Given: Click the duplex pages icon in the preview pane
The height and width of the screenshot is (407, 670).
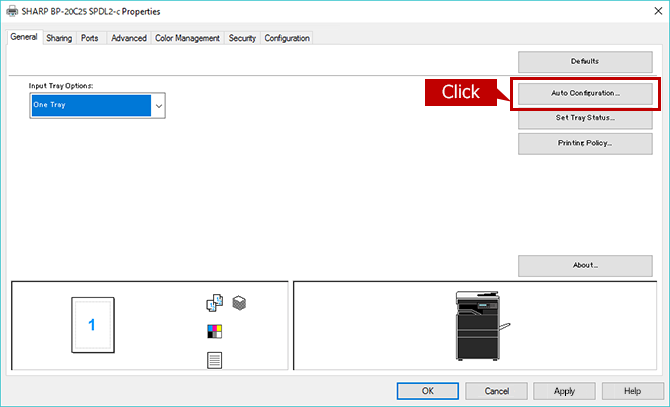Looking at the screenshot, I should point(215,303).
